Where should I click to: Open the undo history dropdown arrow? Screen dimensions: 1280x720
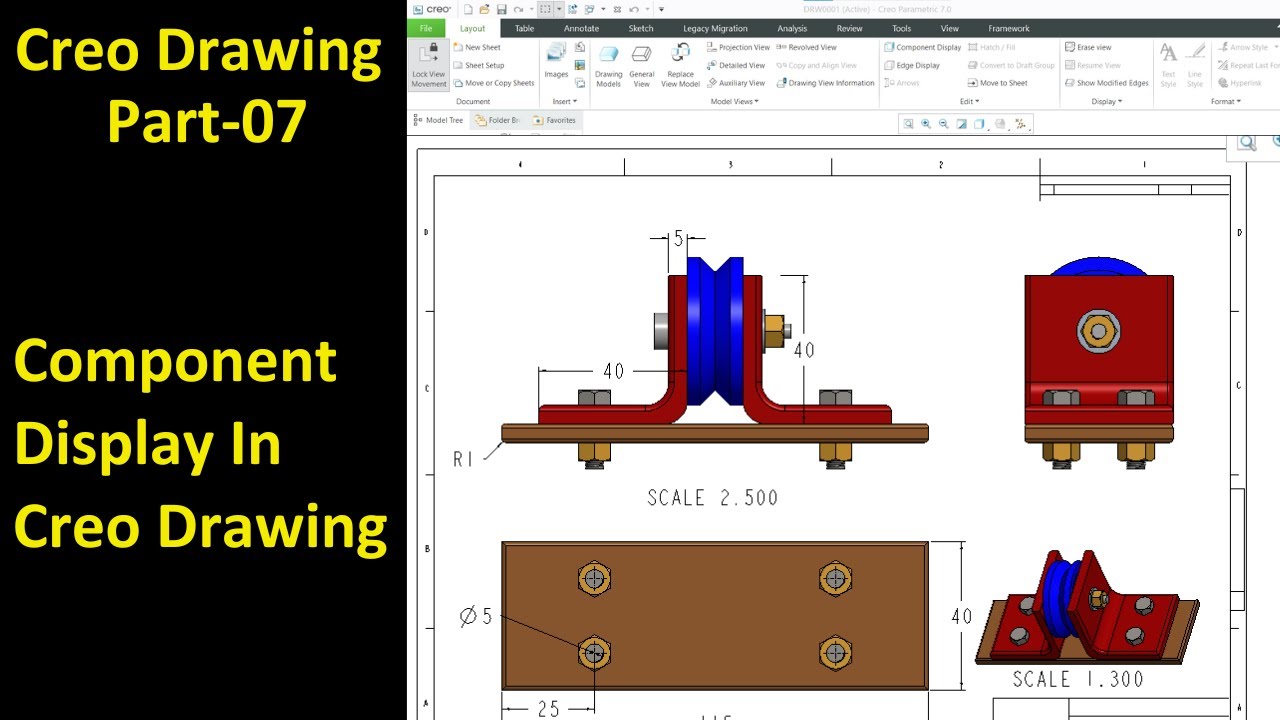[x=647, y=9]
